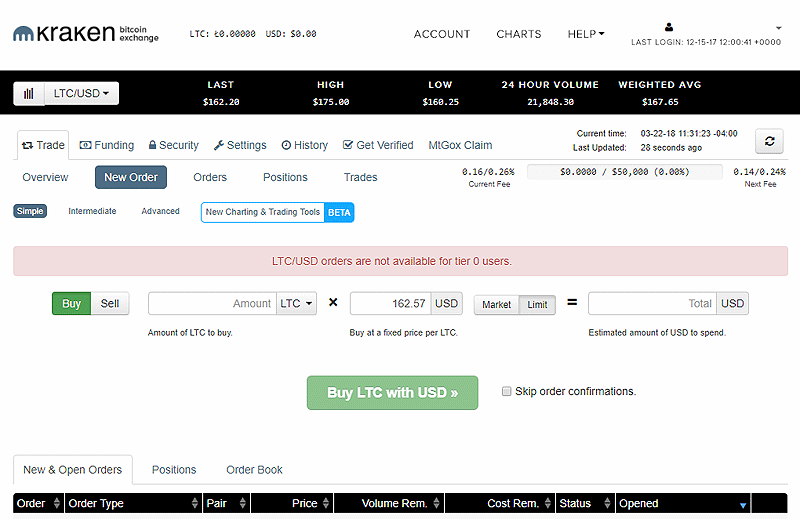This screenshot has height=519, width=800.
Task: Sort by the Pair column
Action: [227, 503]
